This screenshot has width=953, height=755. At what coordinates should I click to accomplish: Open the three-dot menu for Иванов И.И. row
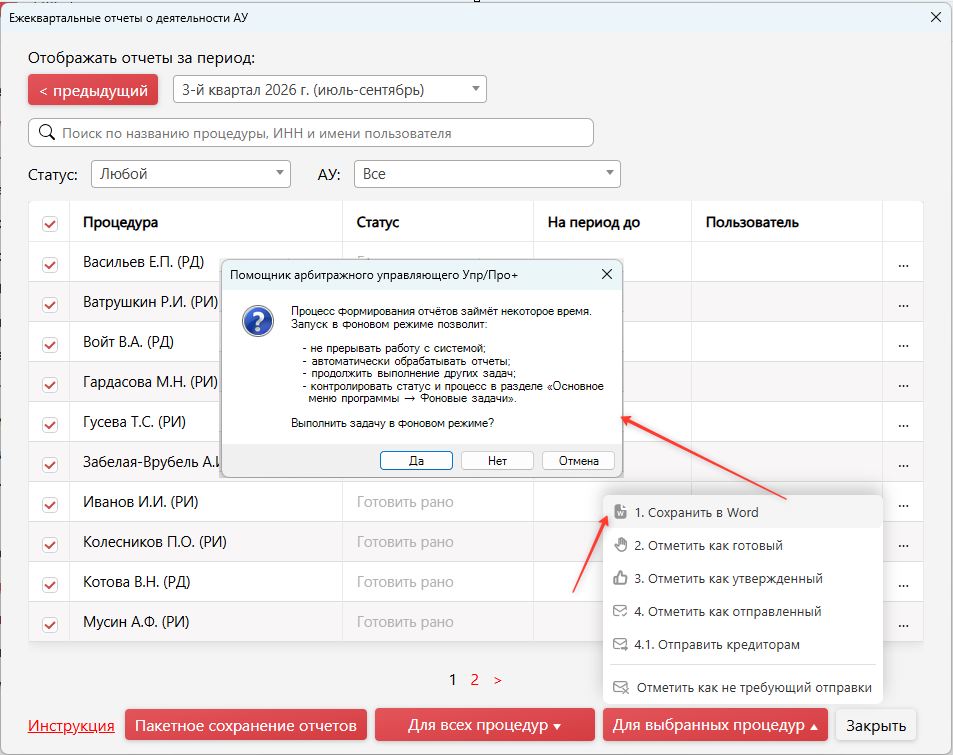coord(903,505)
